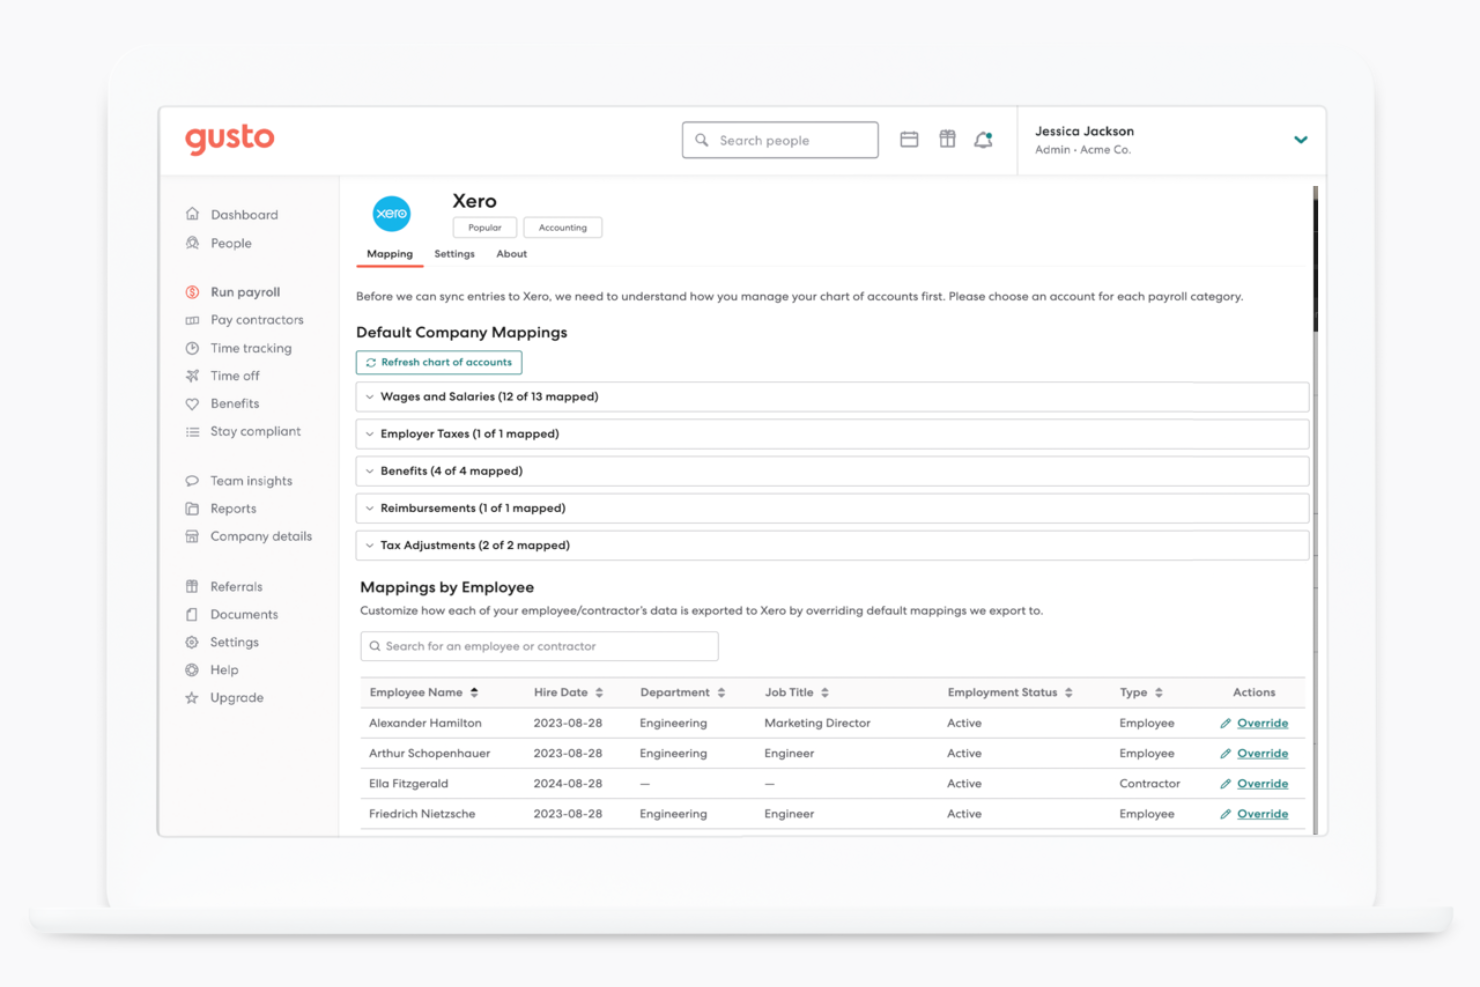Click the Benefits heart icon in sidebar
Viewport: 1480px width, 987px height.
[x=192, y=403]
